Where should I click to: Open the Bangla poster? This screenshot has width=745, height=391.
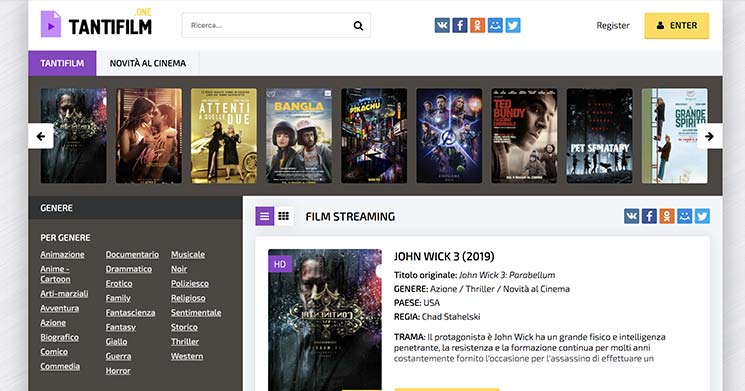pyautogui.click(x=299, y=136)
